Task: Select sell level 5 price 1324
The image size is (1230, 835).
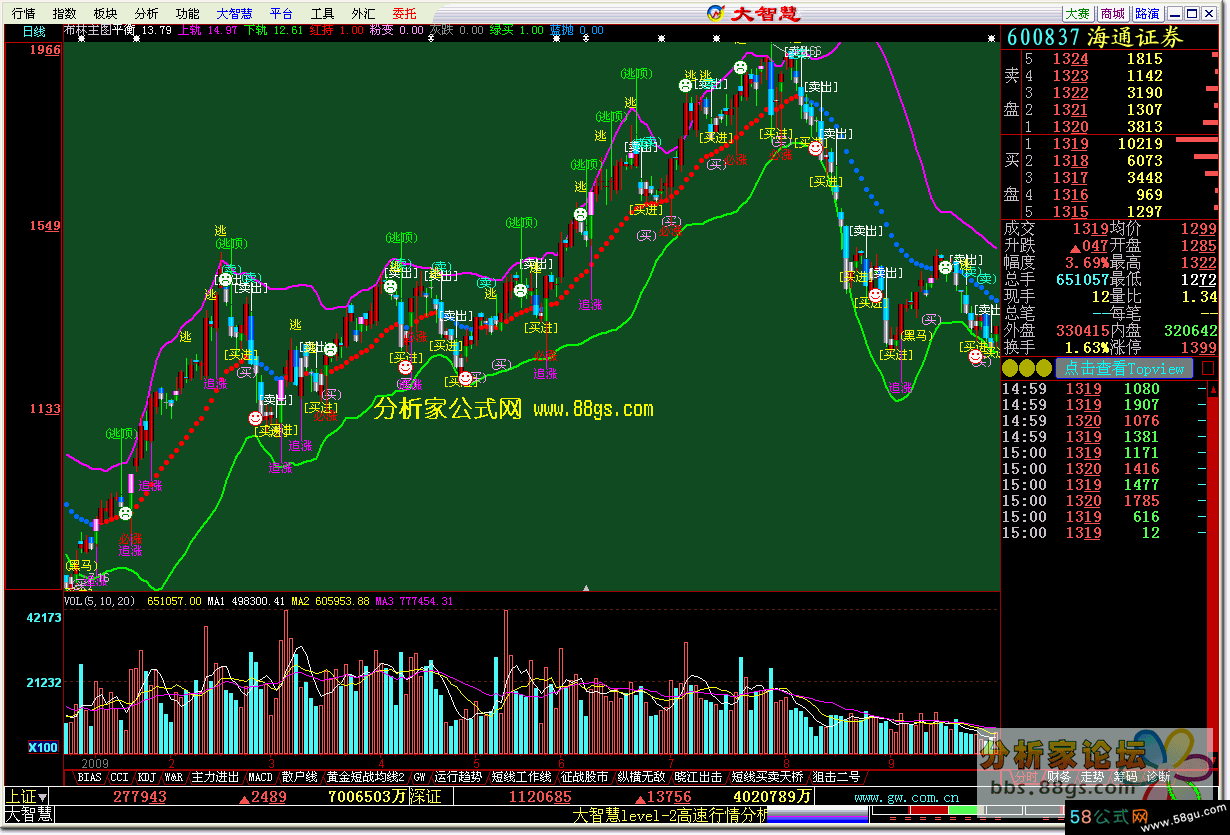Action: pos(1070,59)
